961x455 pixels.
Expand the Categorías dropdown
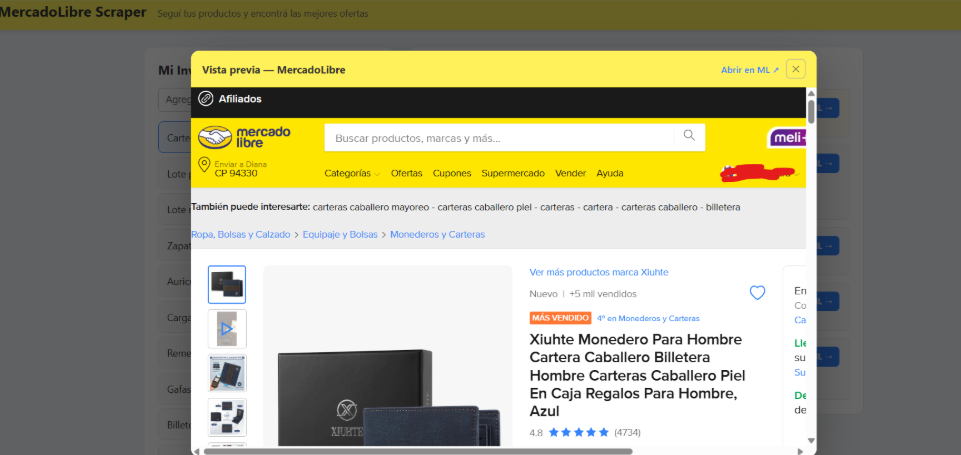coord(352,174)
